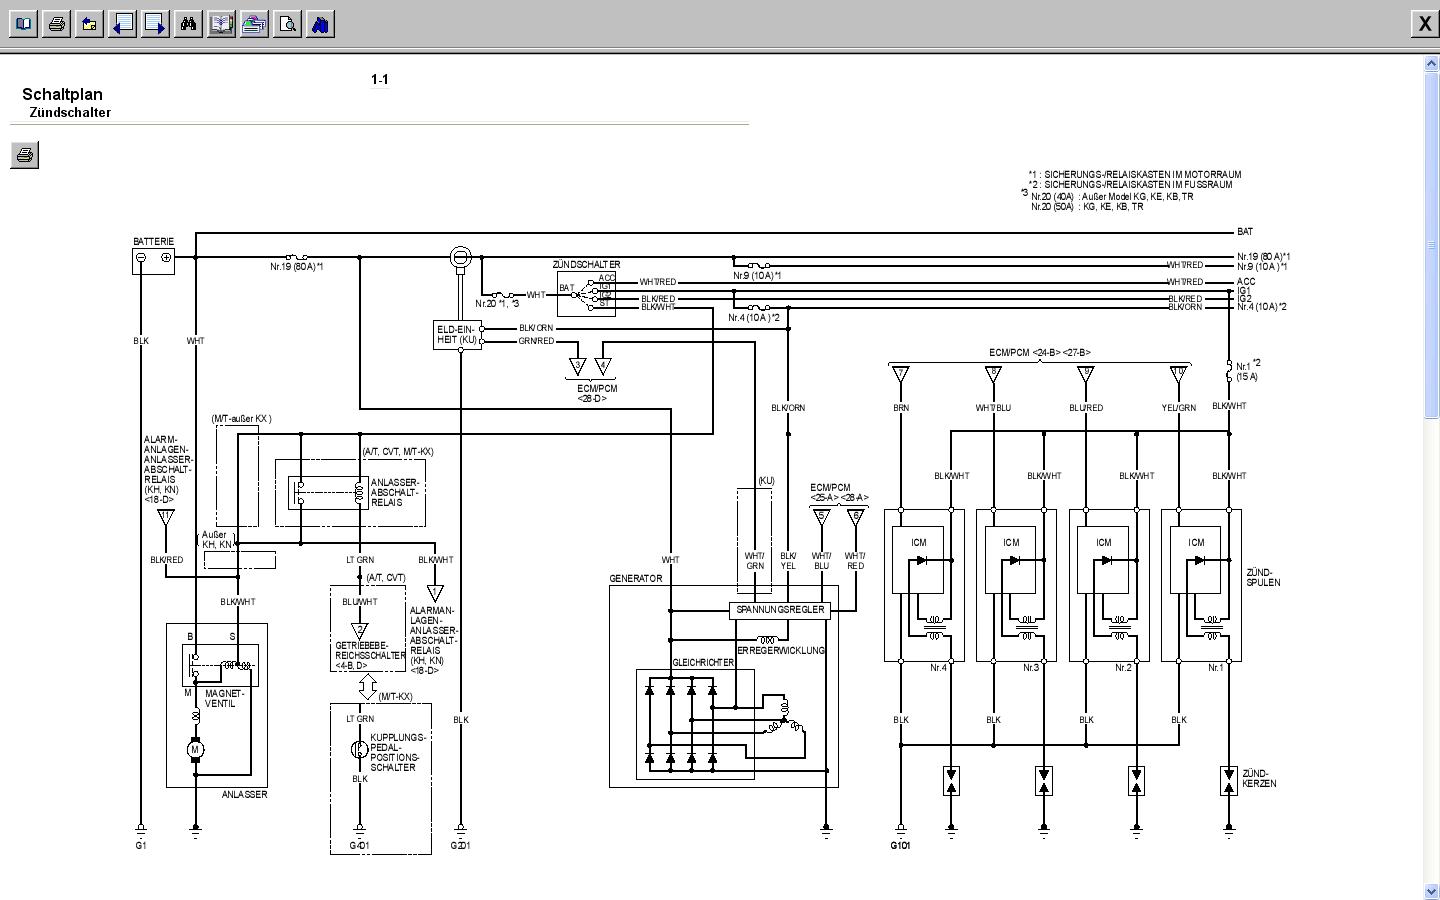Click the ZÜNDSCHALTER switch symbol in diagram

(585, 292)
